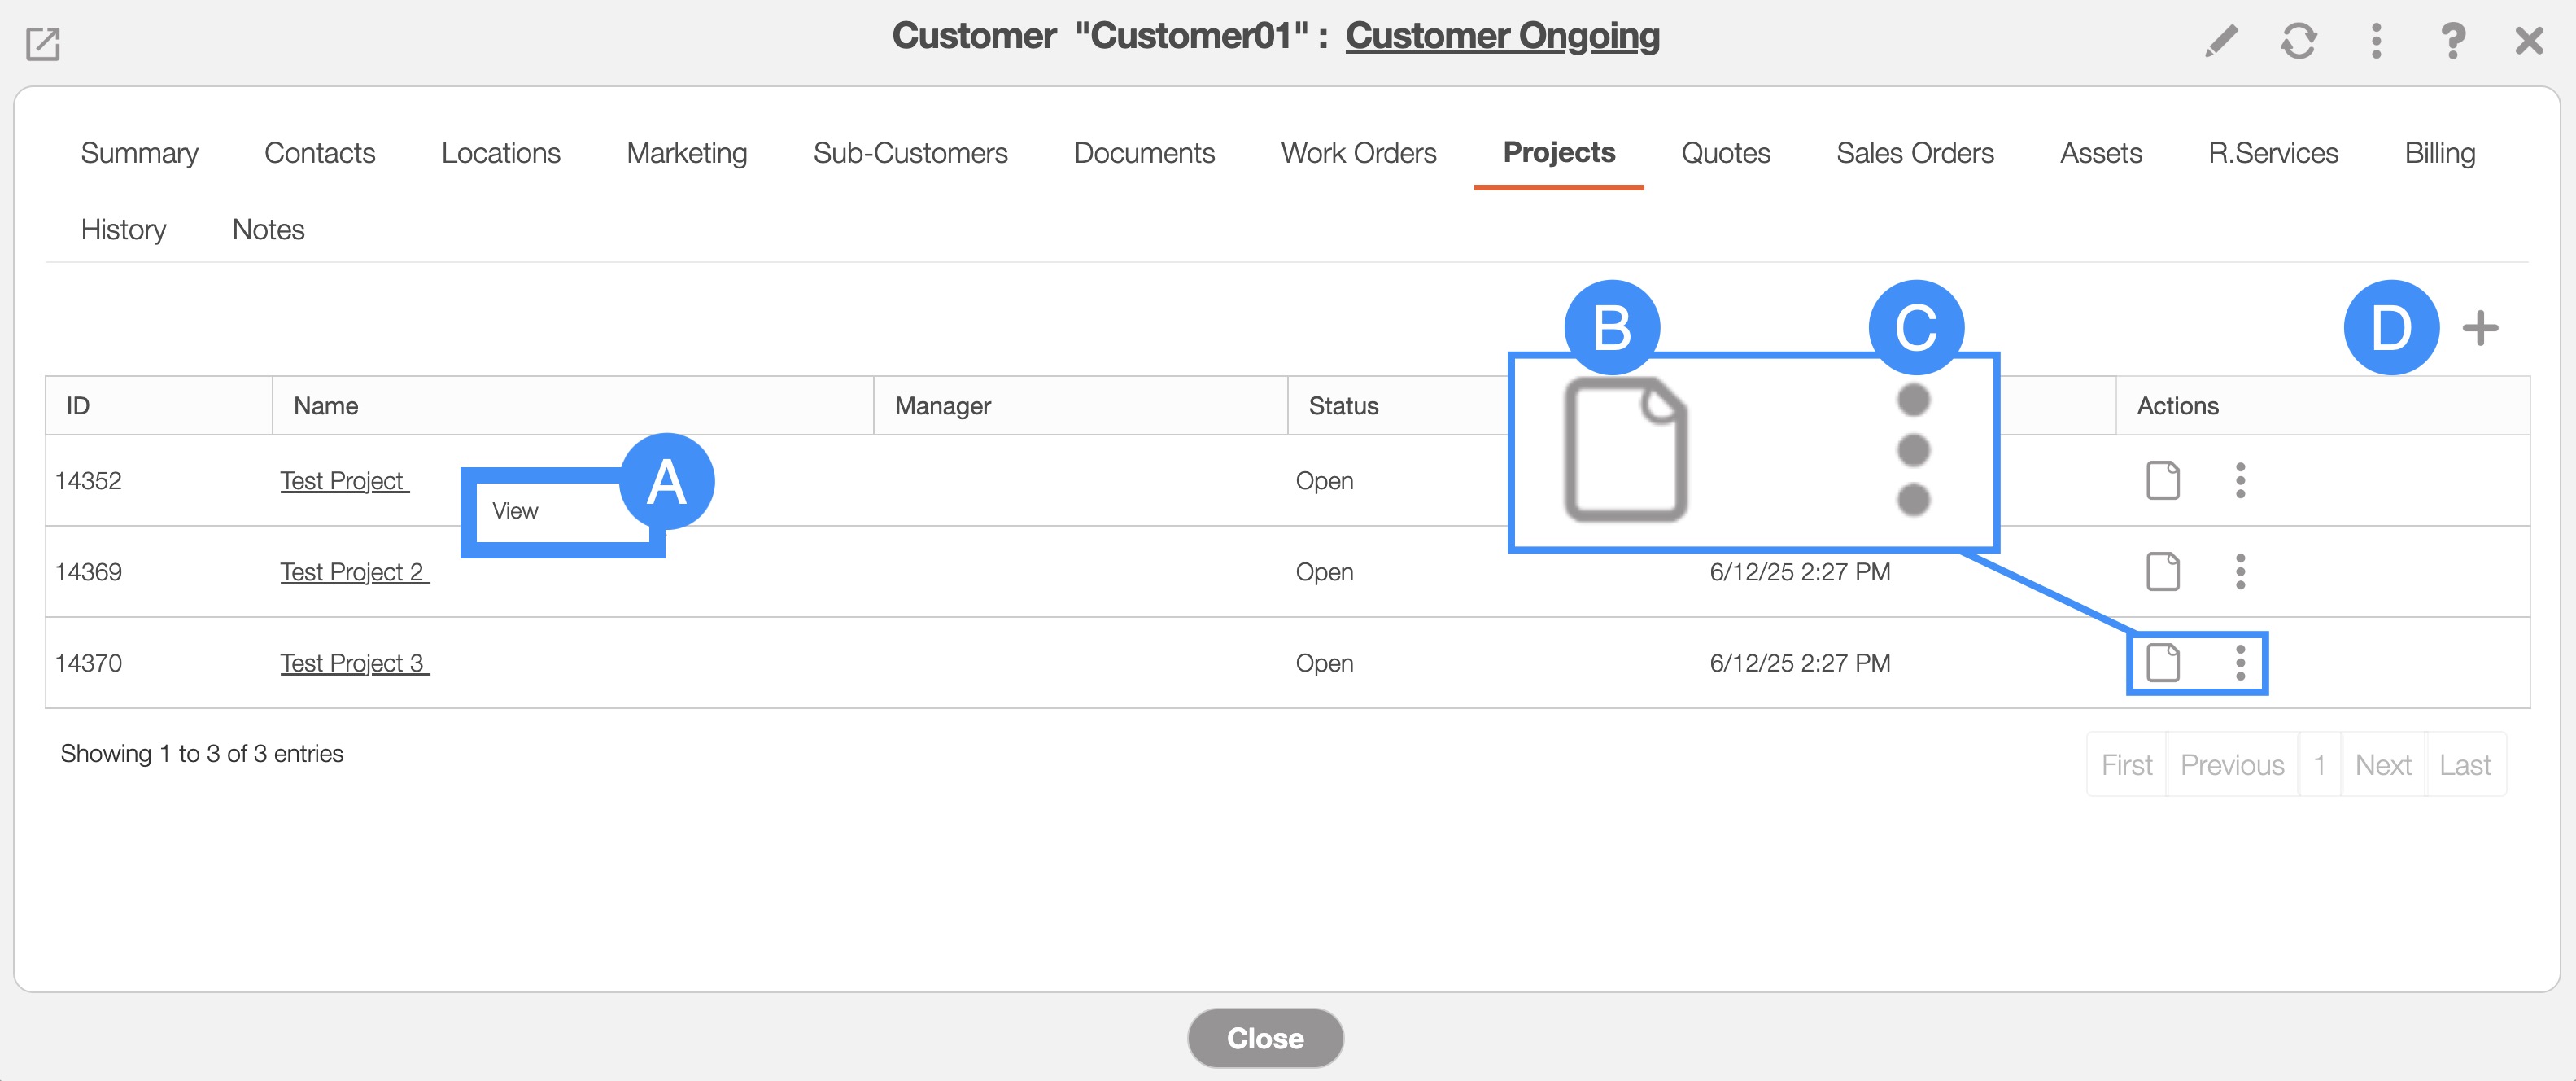Go to Next page in pagination
Screen dimensions: 2576x1081
pos(2382,765)
